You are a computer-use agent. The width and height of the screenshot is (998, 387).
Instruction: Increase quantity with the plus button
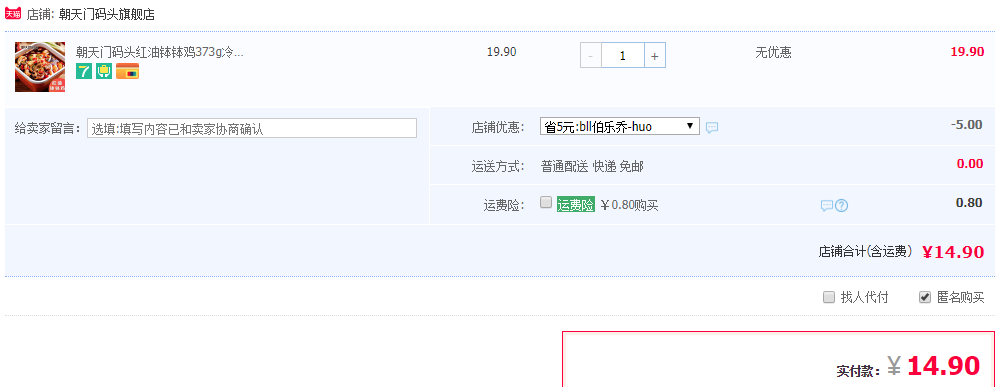[654, 55]
